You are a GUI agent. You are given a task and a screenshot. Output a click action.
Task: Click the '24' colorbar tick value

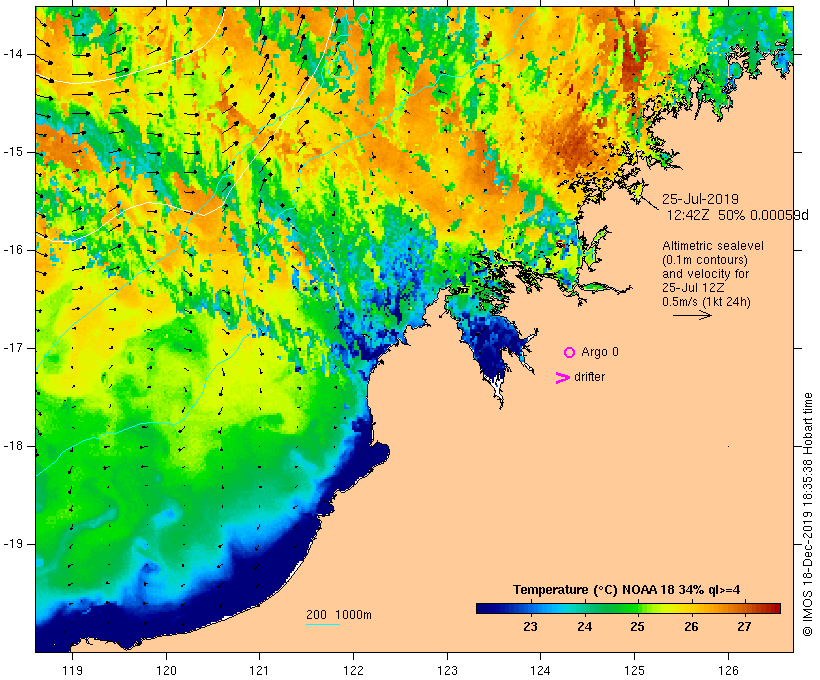pos(584,627)
